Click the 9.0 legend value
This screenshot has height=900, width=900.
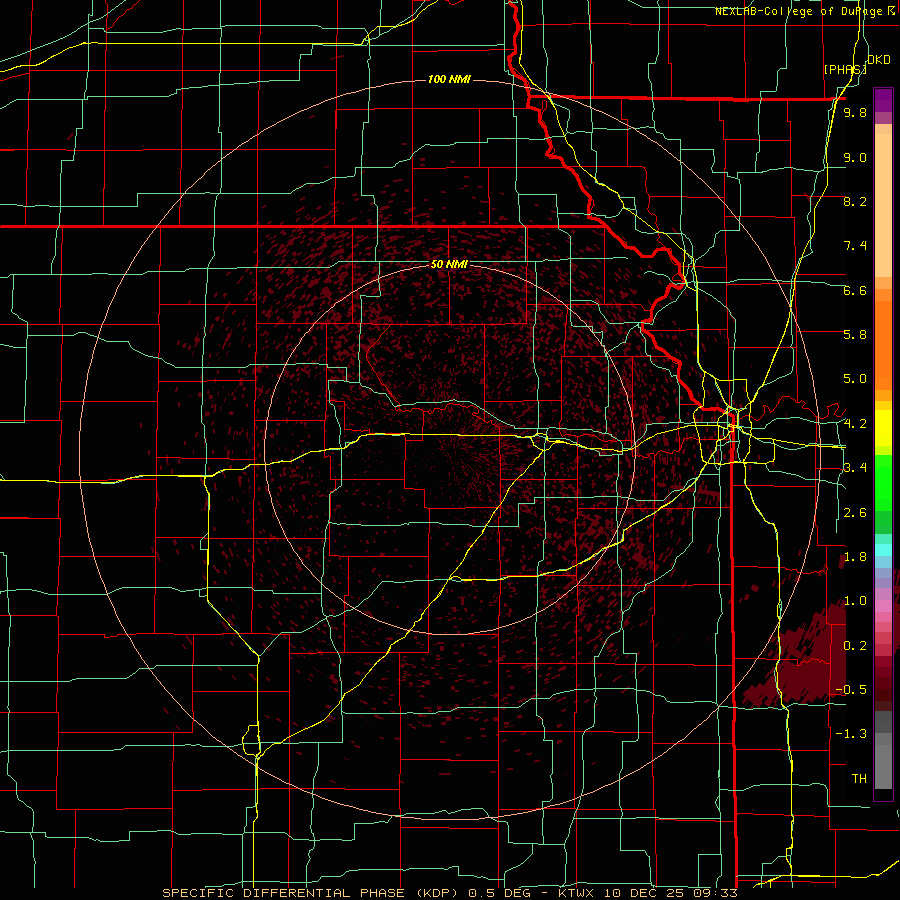855,157
